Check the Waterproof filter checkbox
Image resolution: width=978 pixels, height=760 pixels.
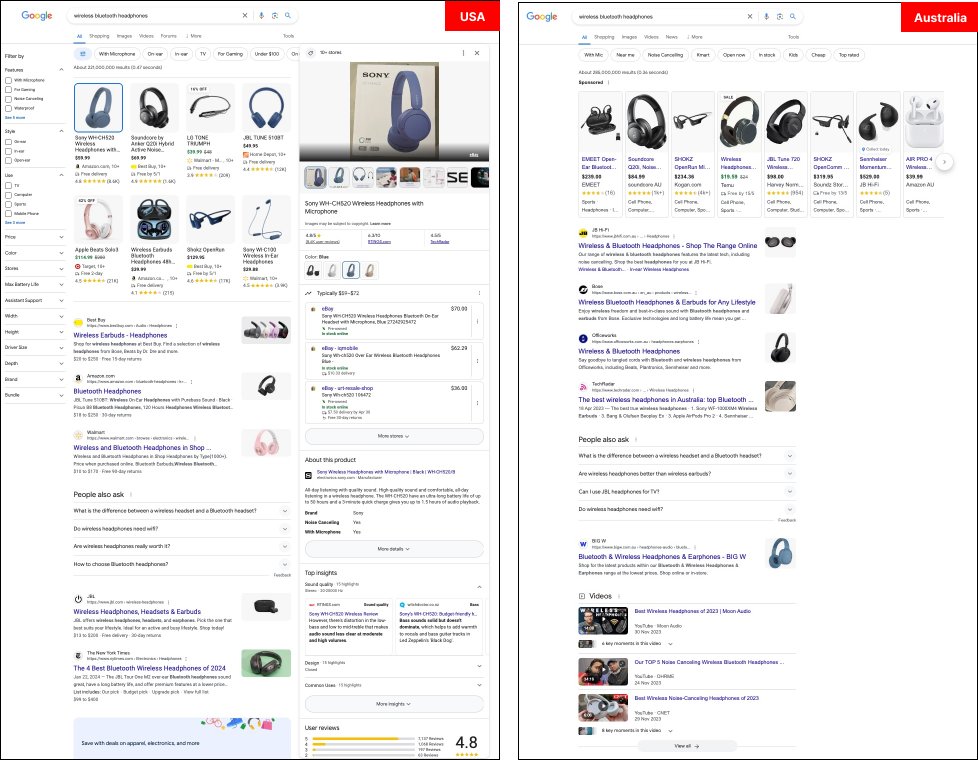click(8, 108)
